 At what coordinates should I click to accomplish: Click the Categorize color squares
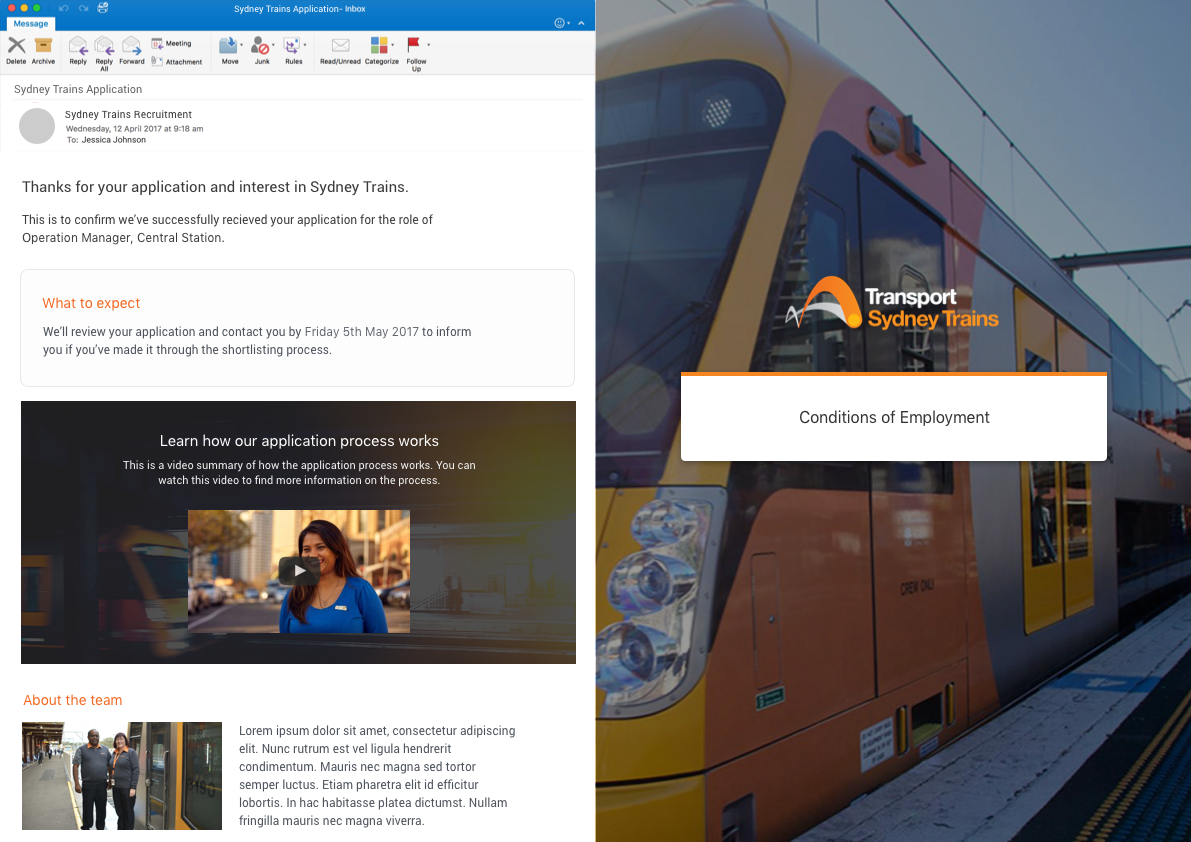pyautogui.click(x=379, y=45)
